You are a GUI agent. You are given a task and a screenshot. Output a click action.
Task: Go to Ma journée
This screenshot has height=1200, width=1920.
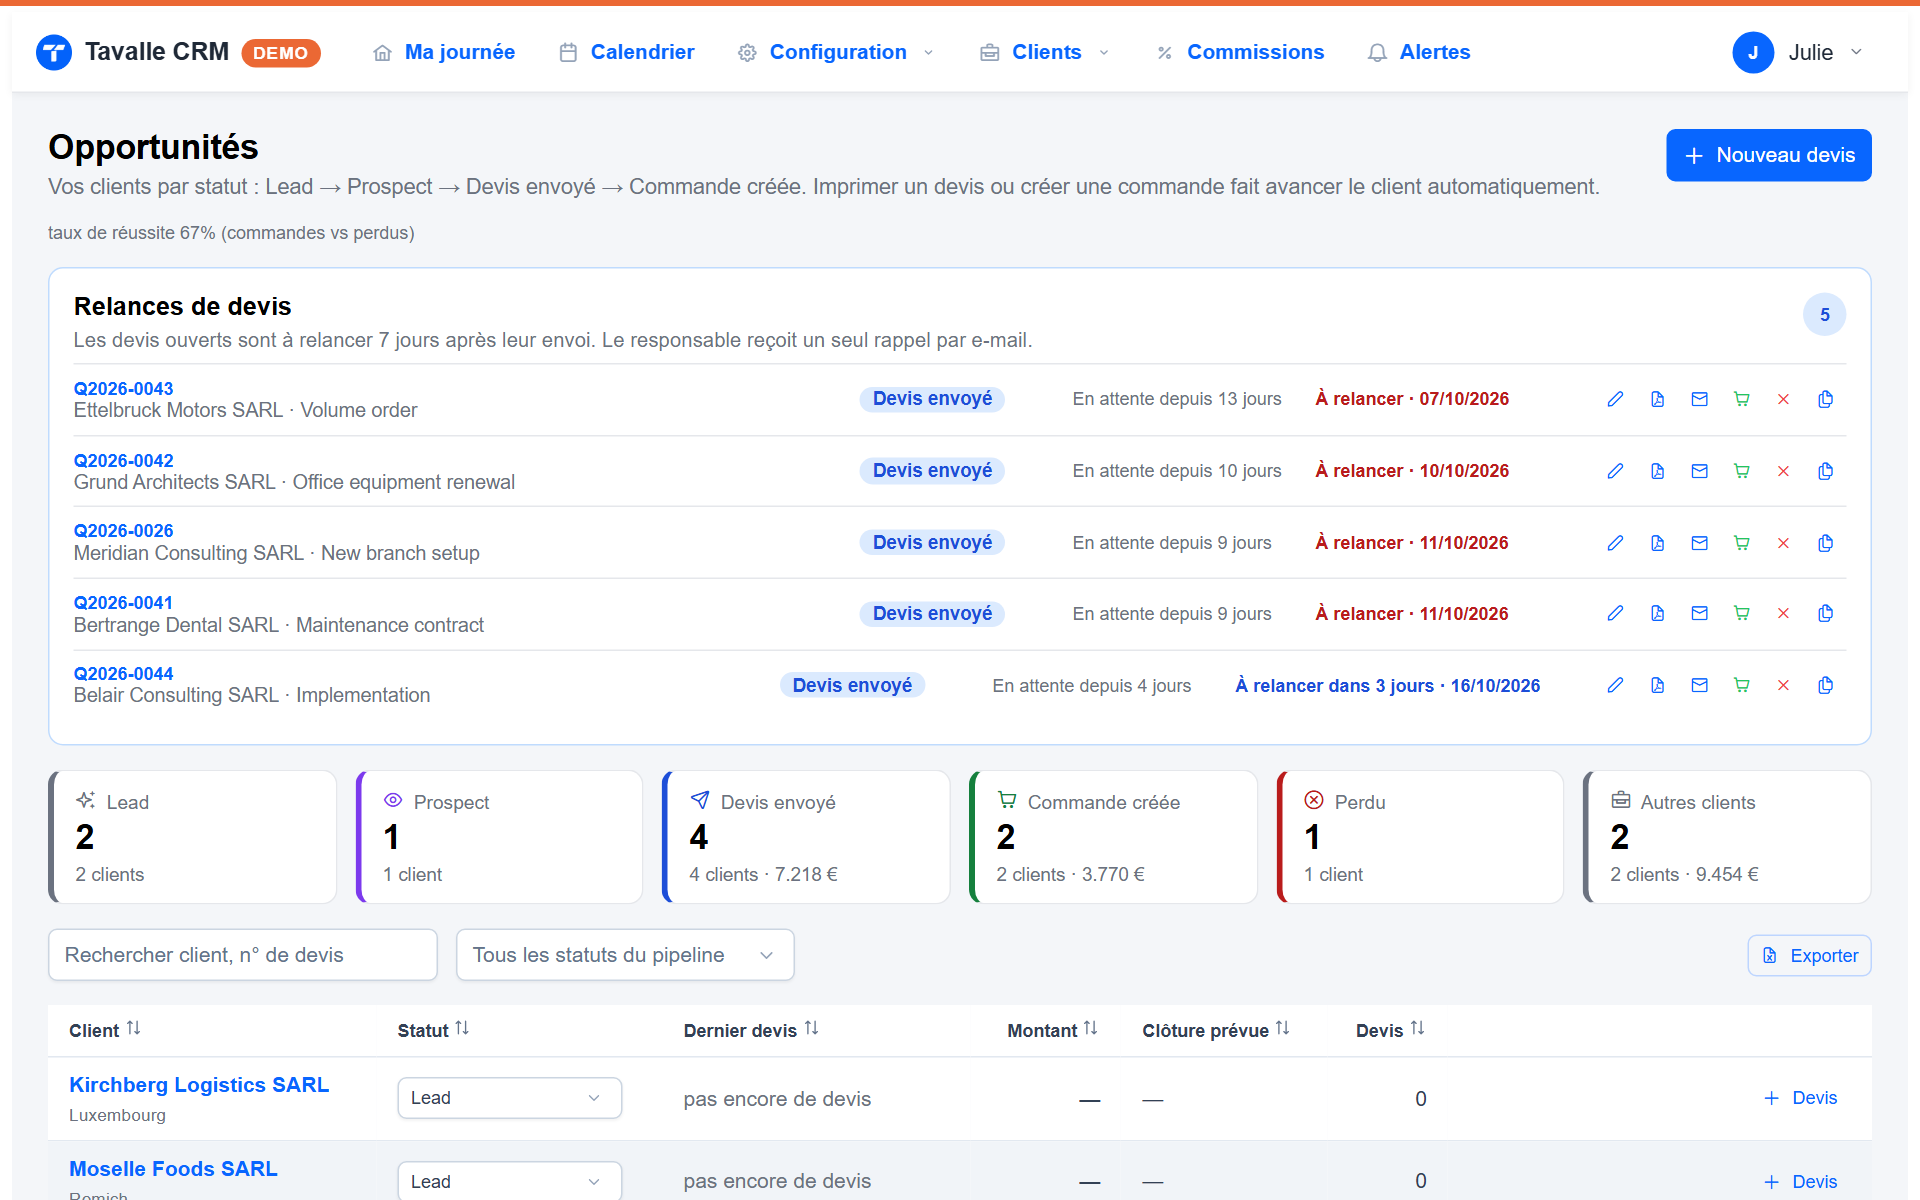pos(444,52)
